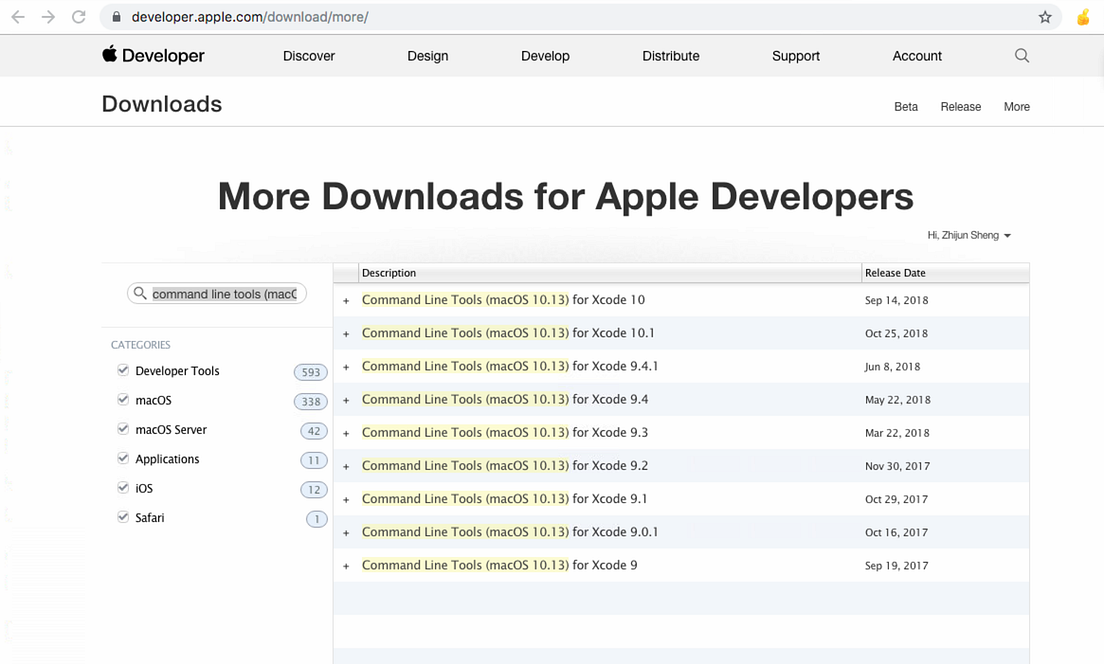Reload the page with the refresh icon
1104x664 pixels.
[78, 16]
